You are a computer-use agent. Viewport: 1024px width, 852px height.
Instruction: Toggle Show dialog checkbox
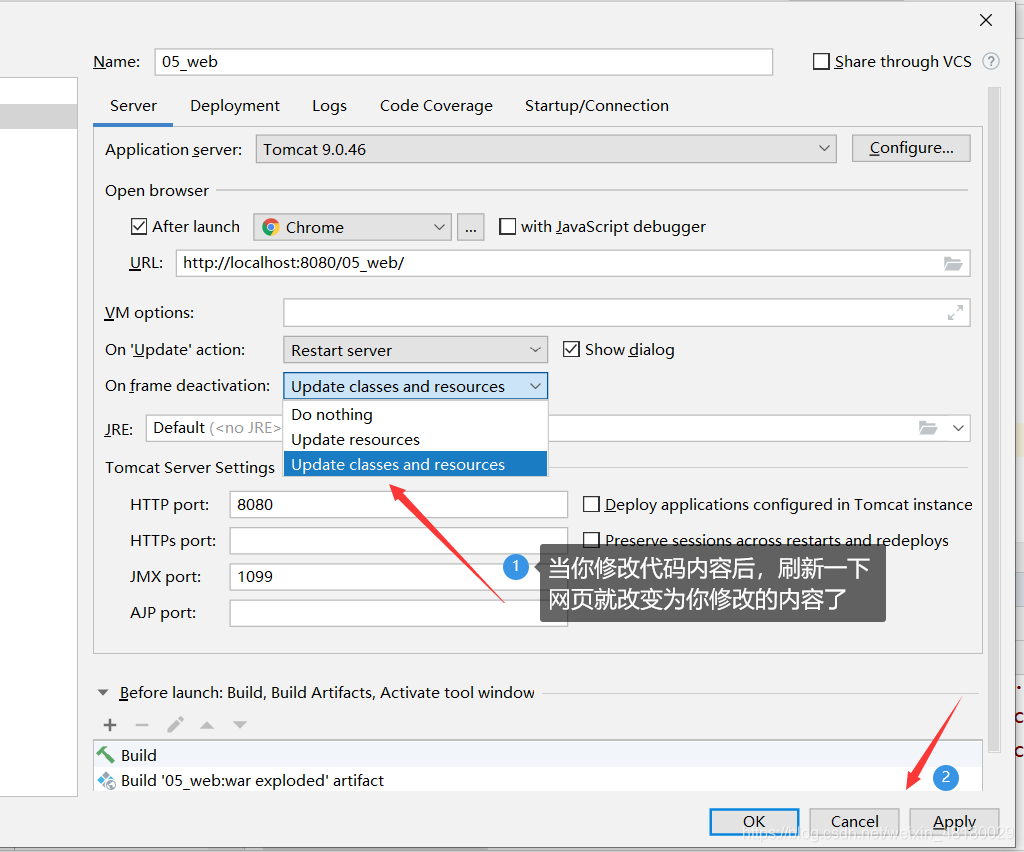click(571, 349)
